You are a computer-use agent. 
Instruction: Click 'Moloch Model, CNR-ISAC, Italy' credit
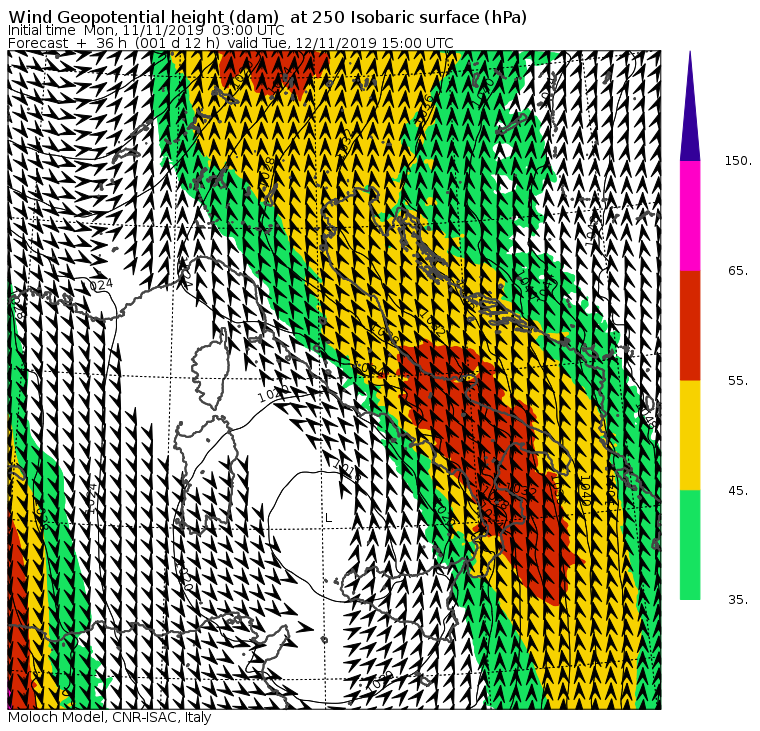(x=110, y=717)
